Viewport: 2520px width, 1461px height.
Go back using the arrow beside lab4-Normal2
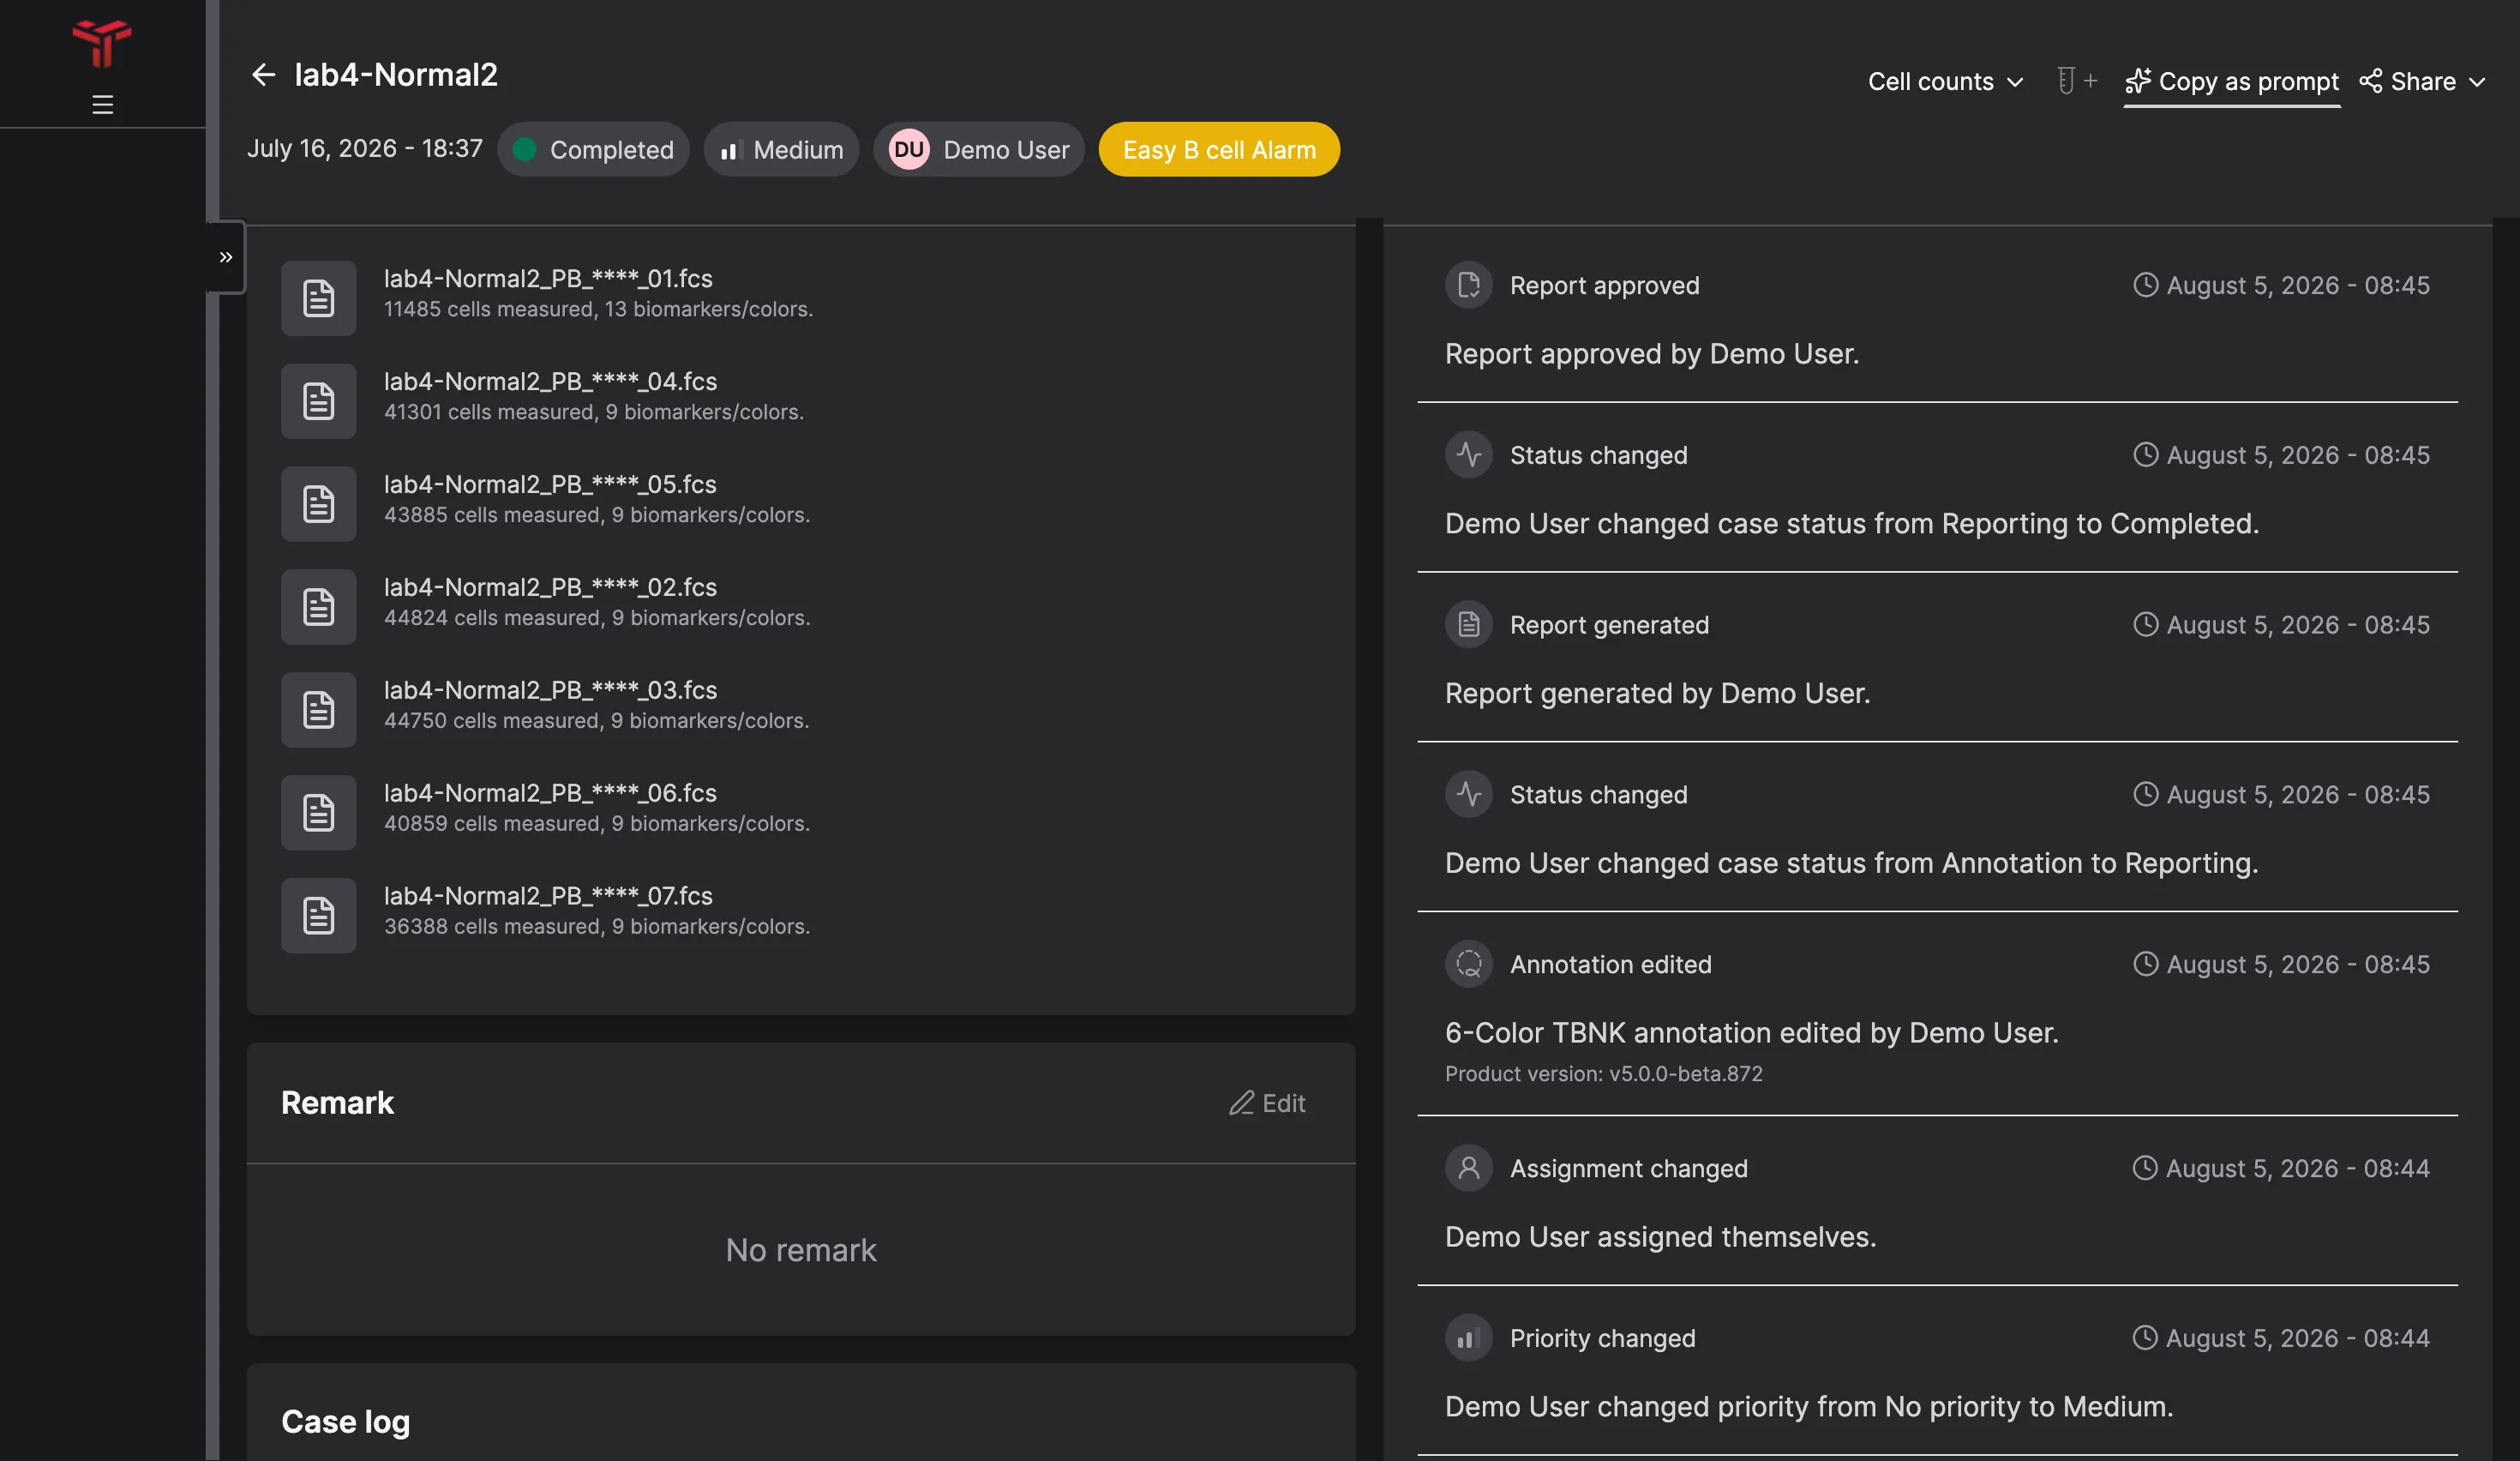[263, 74]
